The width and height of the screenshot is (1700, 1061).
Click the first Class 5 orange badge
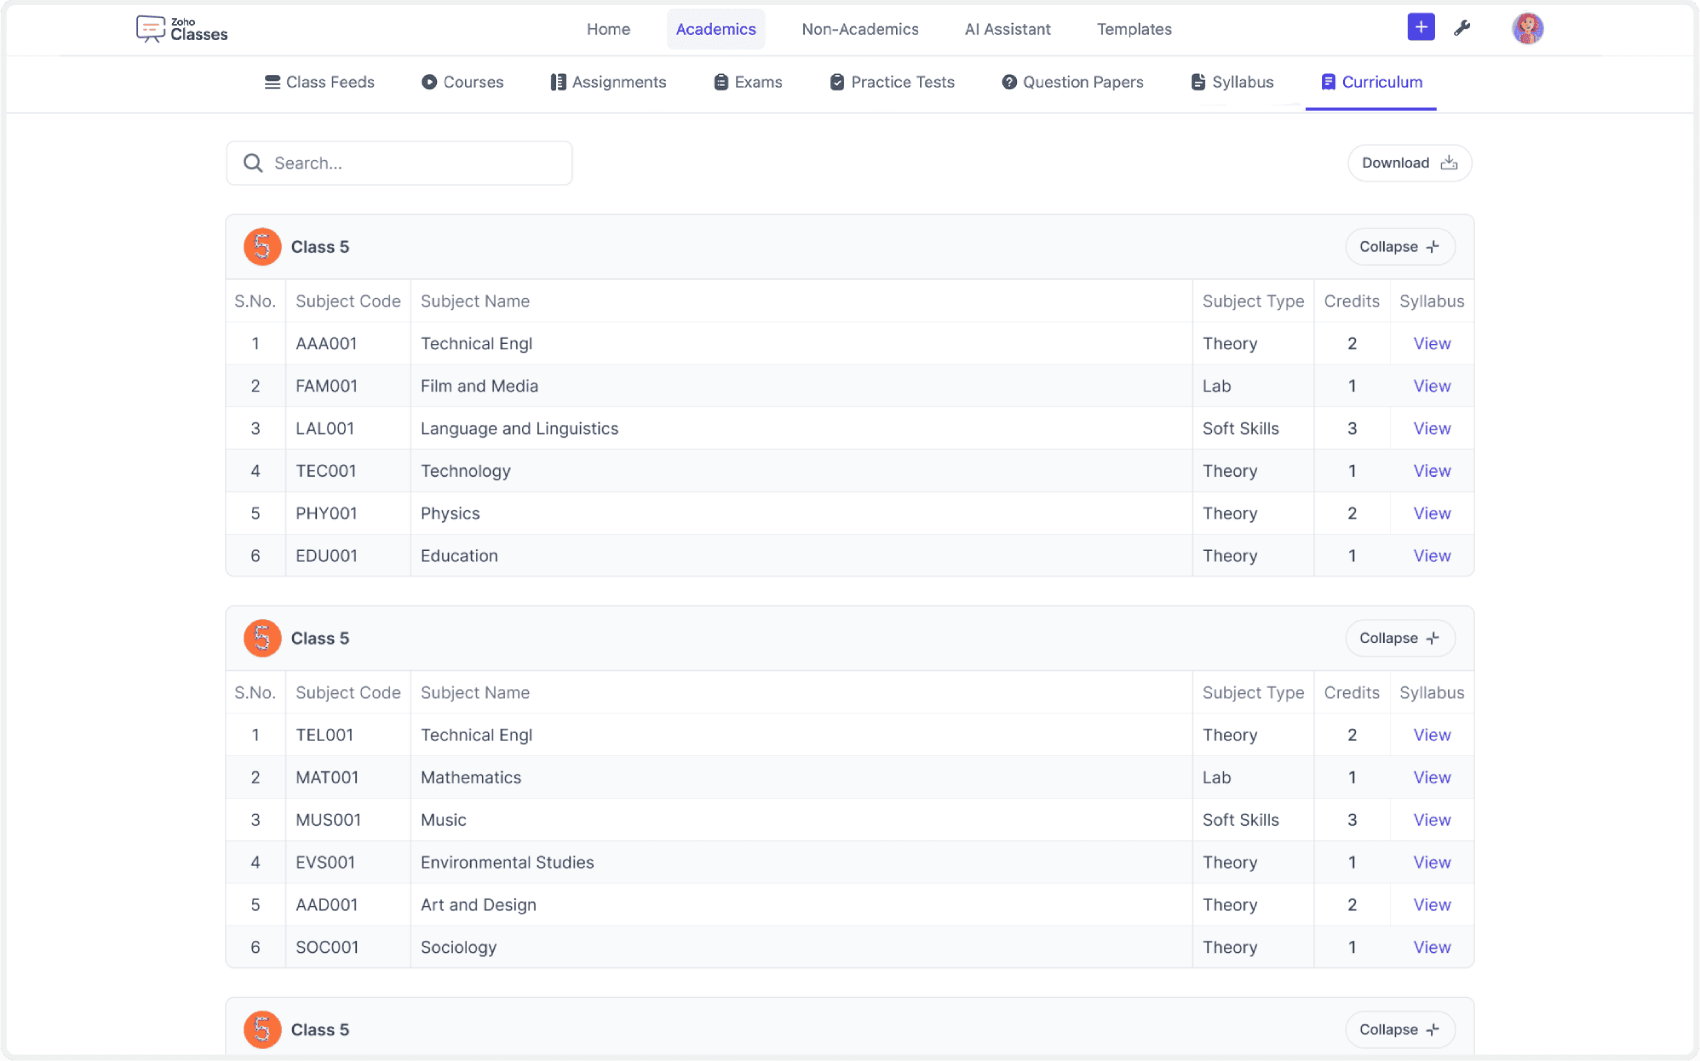pos(262,247)
